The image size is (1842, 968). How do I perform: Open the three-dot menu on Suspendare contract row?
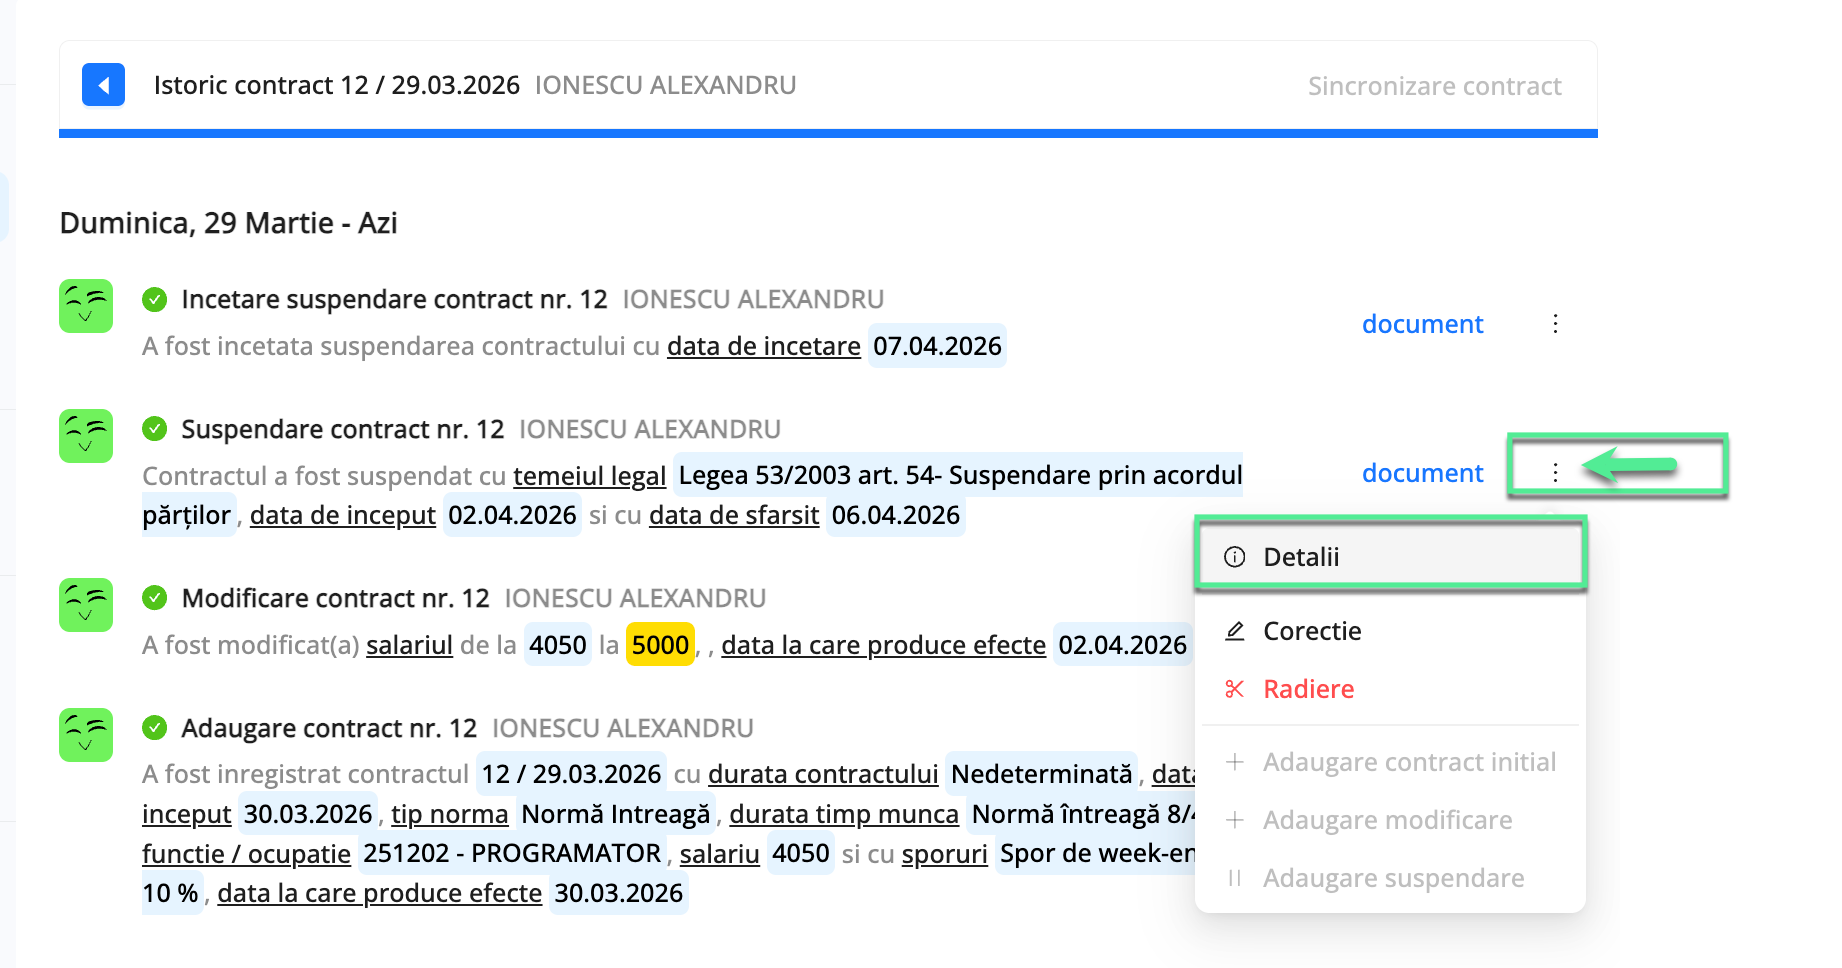1556,472
